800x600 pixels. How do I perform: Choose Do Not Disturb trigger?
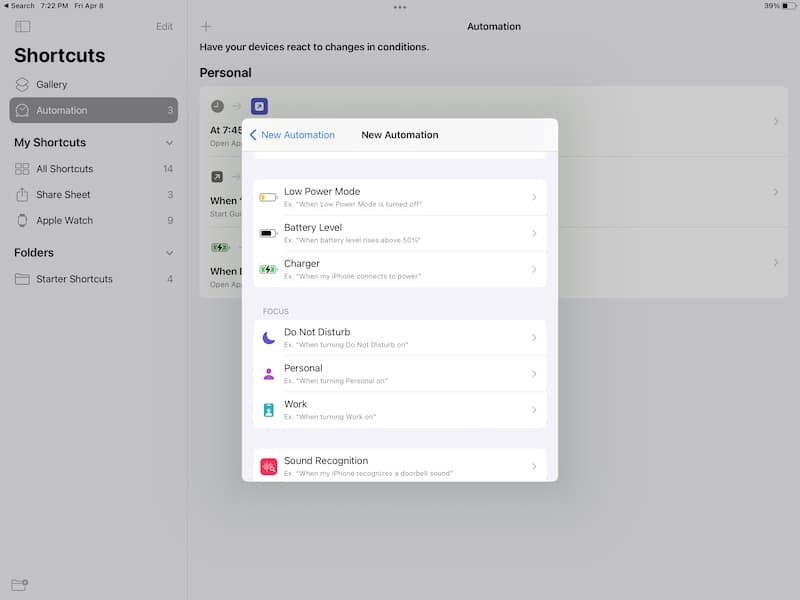[399, 338]
